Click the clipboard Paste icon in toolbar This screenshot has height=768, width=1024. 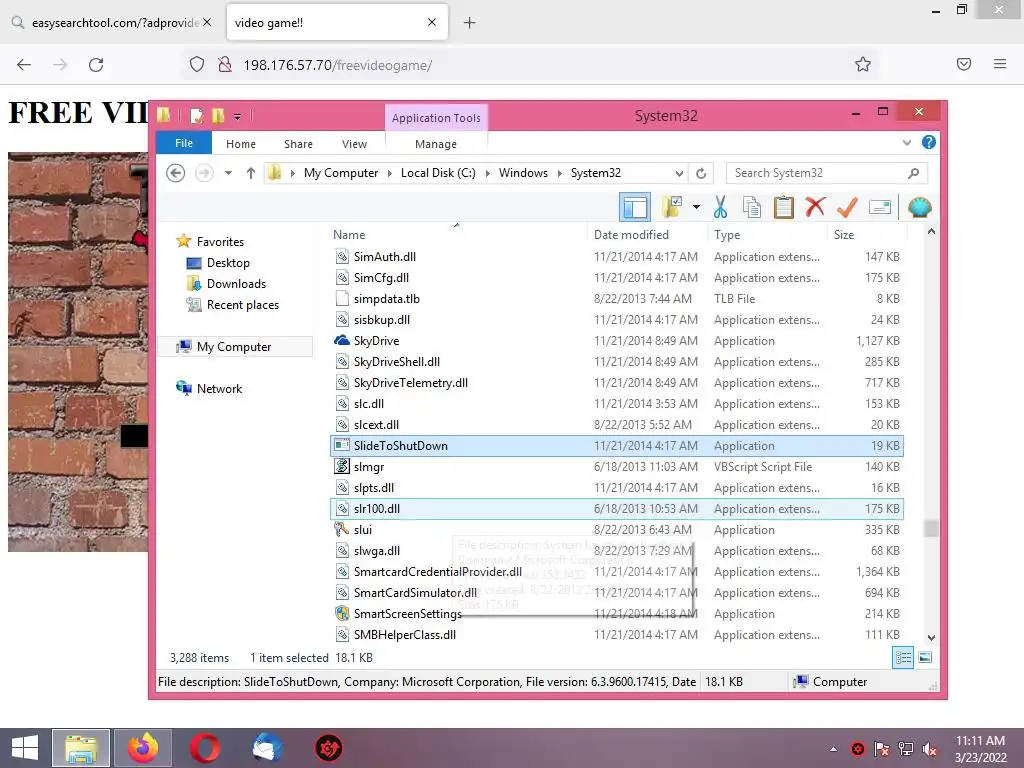tap(783, 208)
